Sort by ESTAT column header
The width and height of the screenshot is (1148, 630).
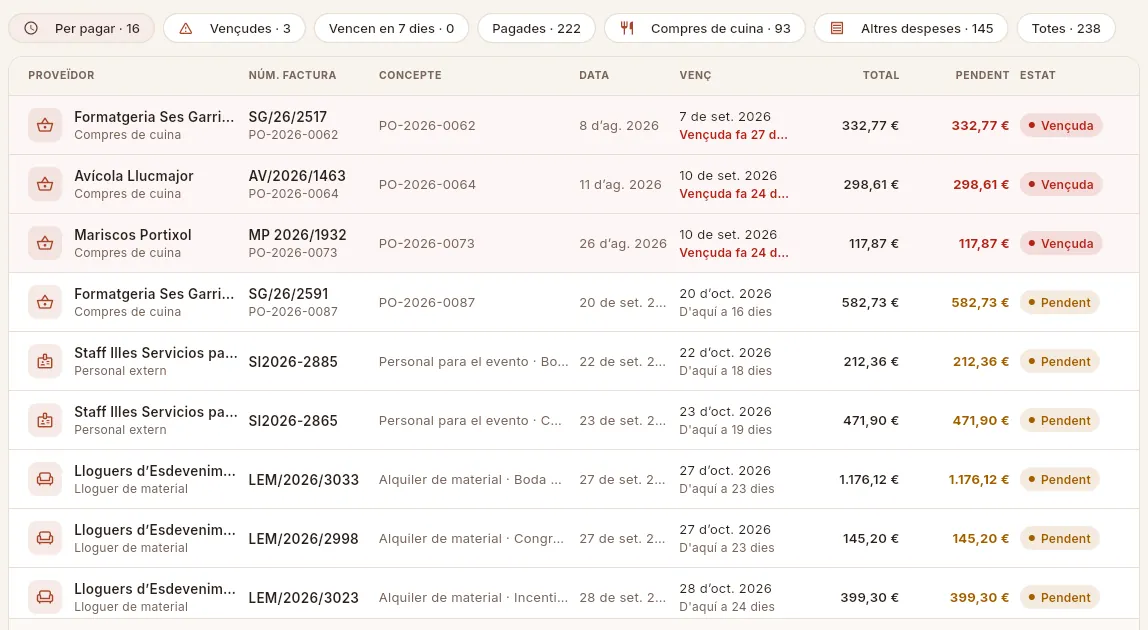coord(1037,75)
